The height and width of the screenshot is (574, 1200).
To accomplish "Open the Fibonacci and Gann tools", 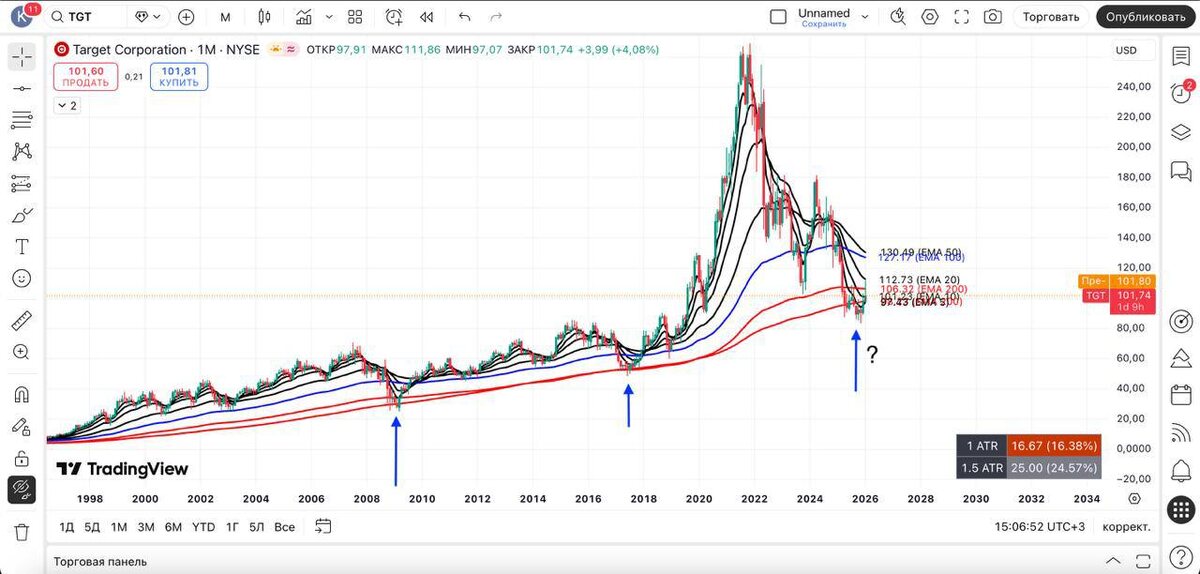I will (x=22, y=120).
